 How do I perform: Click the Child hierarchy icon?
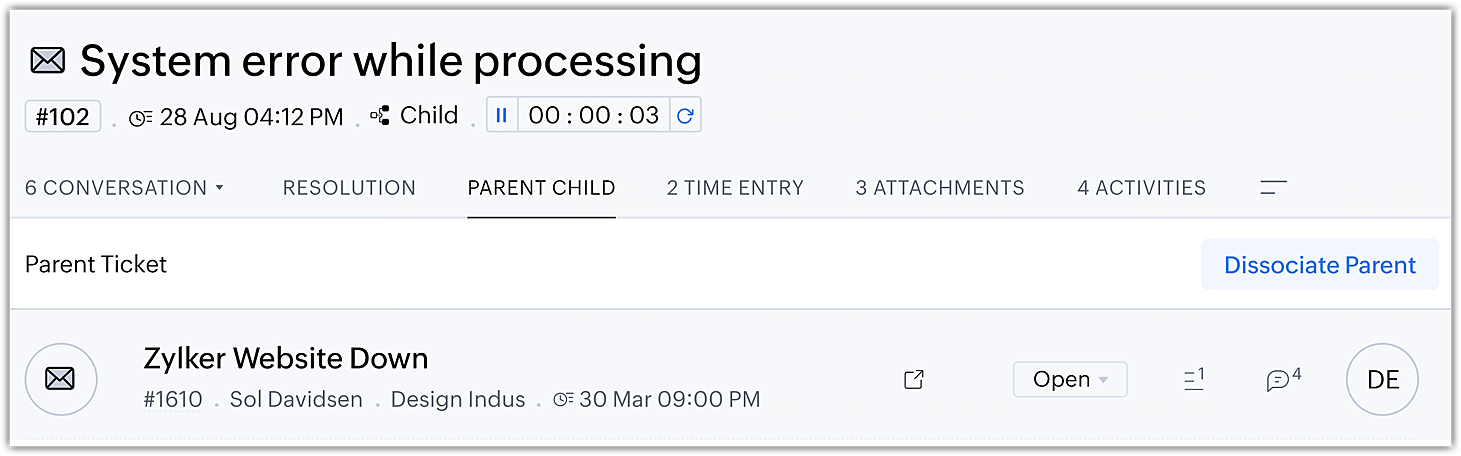pyautogui.click(x=380, y=116)
